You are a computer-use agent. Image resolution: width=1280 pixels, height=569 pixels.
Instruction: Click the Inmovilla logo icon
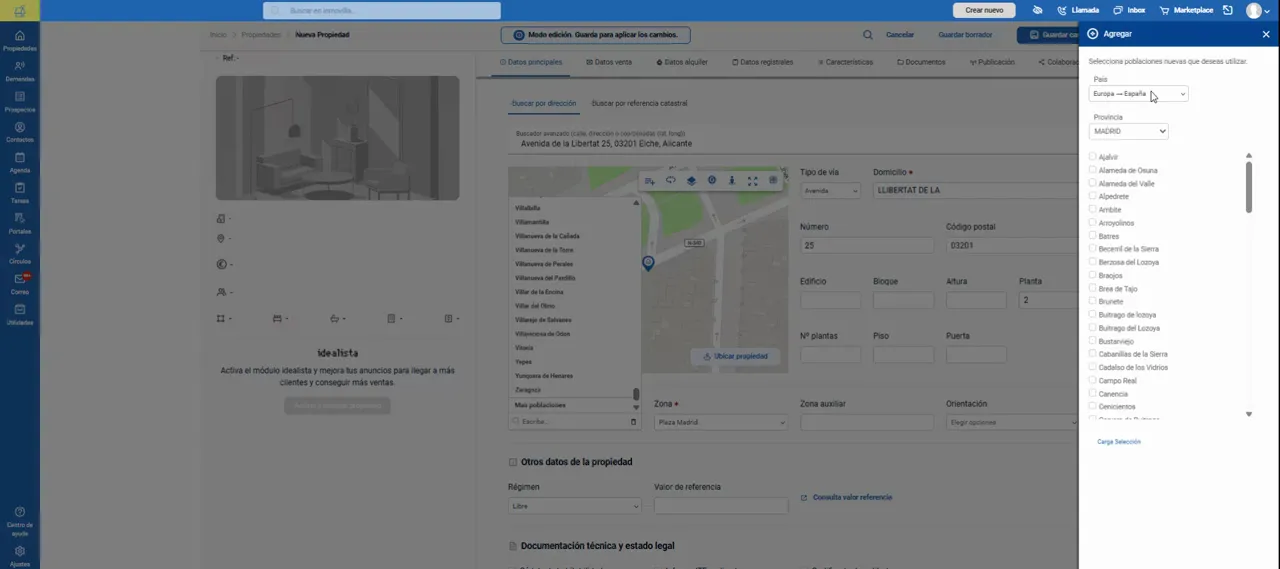tap(19, 11)
